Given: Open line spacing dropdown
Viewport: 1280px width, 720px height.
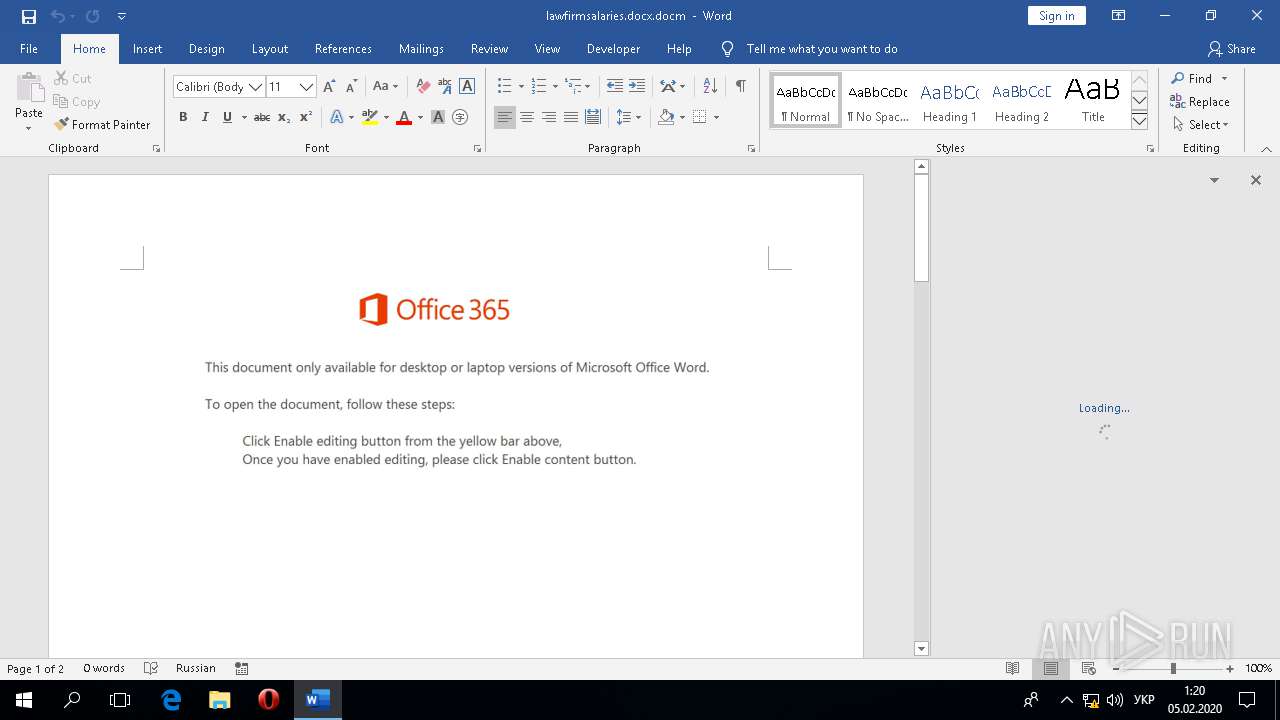Looking at the screenshot, I should coord(628,117).
